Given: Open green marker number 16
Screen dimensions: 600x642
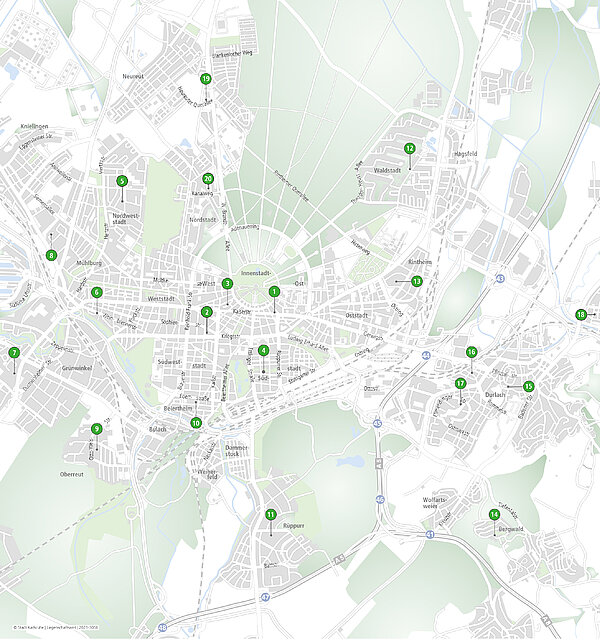Looking at the screenshot, I should coord(472,352).
